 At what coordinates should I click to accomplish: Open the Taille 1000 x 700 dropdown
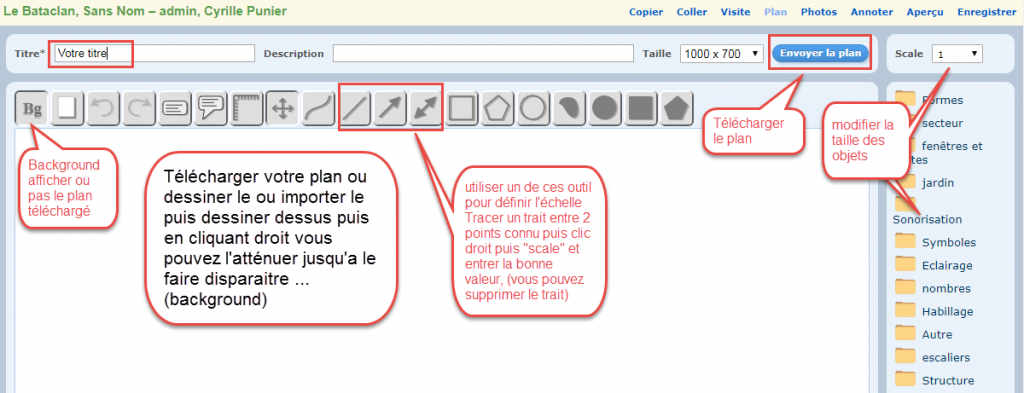[x=722, y=54]
